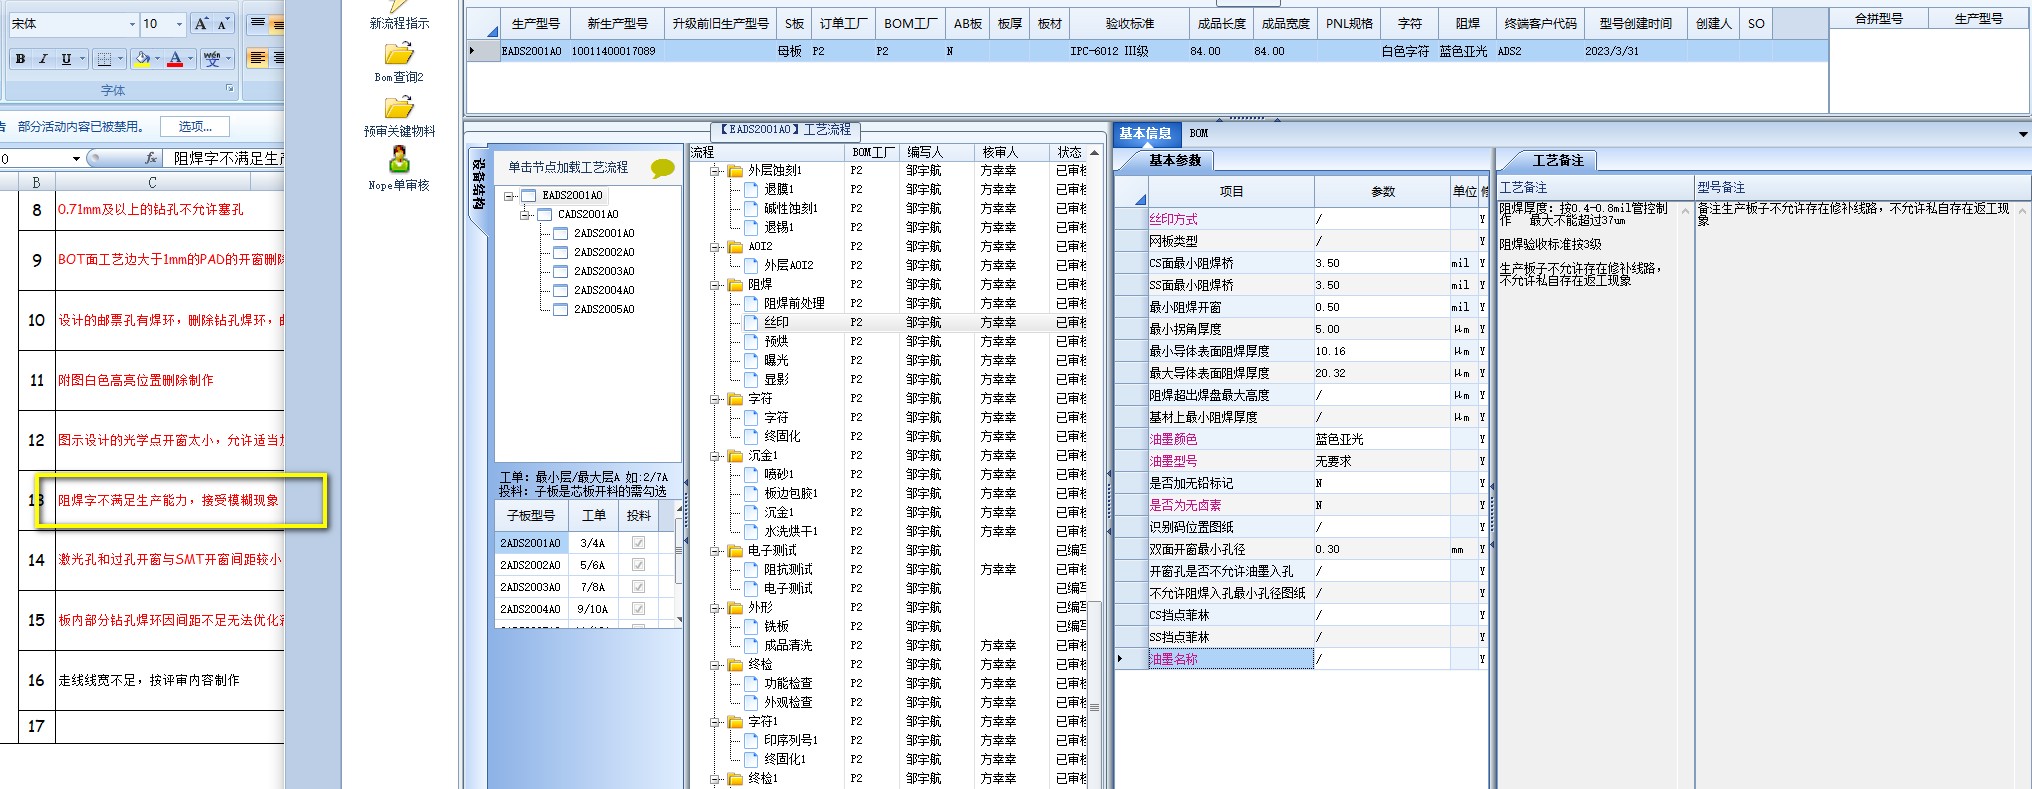The height and width of the screenshot is (789, 2032).
Task: Toggle 投料 checkbox for 2ADS2003A0
Action: click(638, 587)
